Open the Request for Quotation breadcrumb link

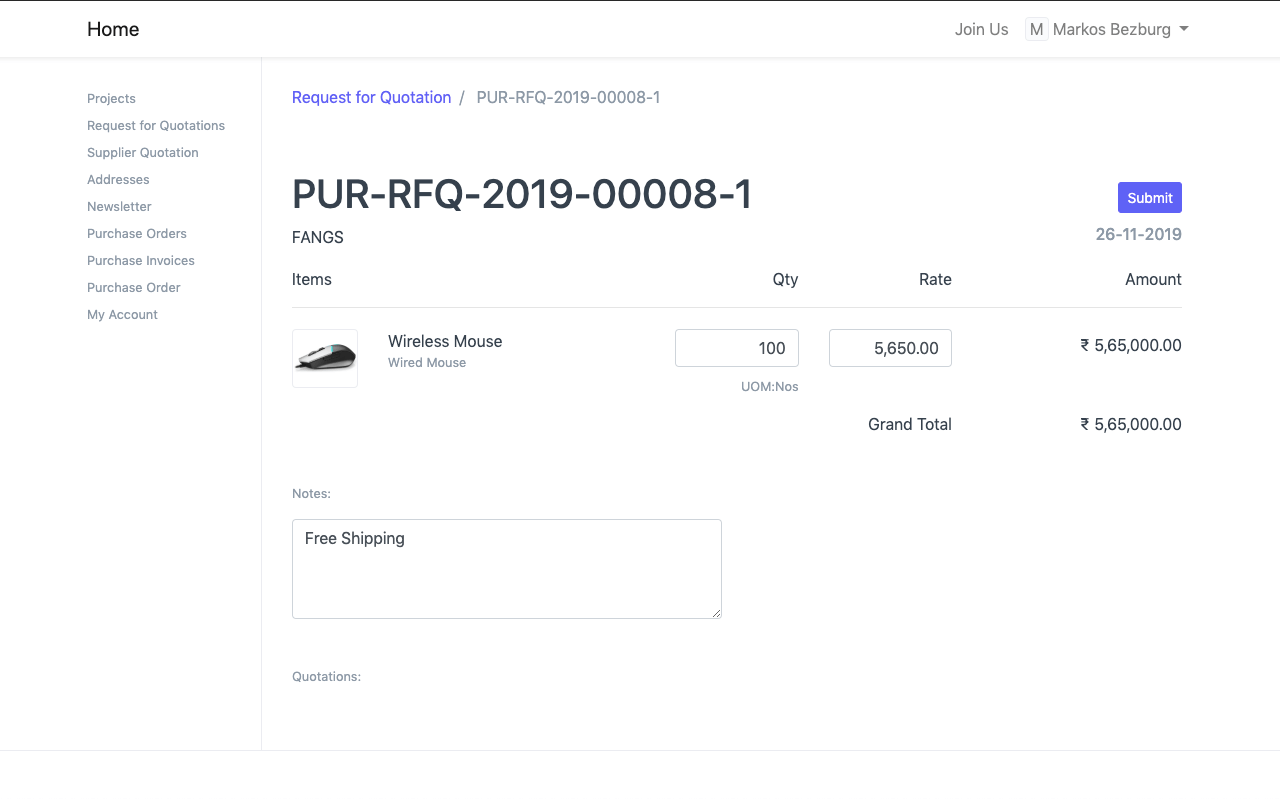tap(371, 97)
